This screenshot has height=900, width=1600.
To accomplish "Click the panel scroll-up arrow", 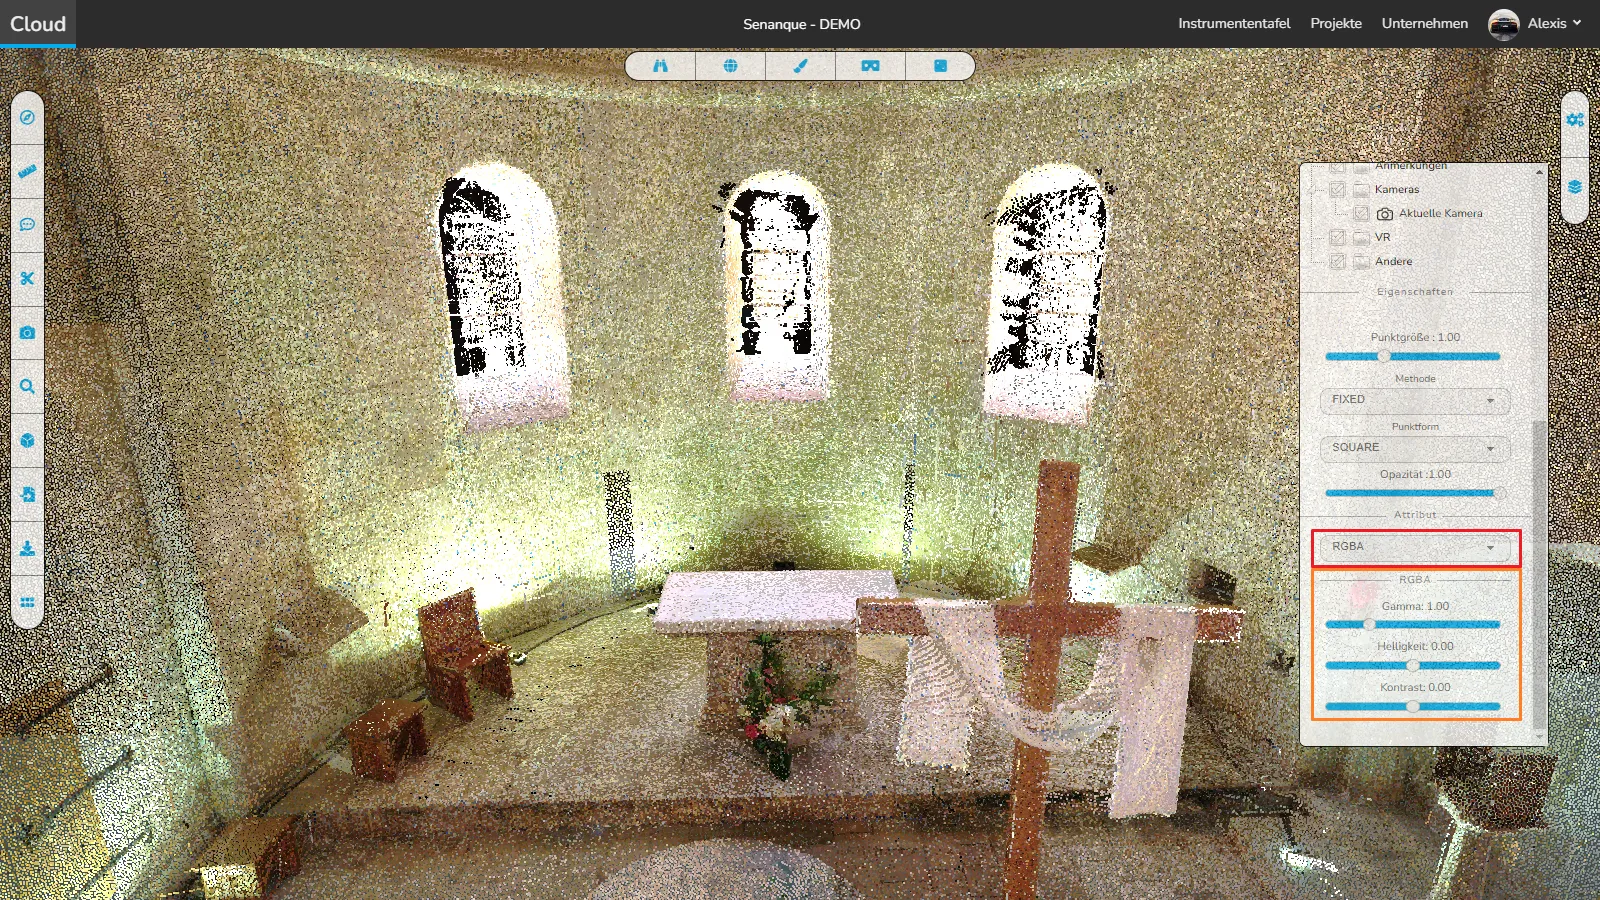I will (1539, 172).
